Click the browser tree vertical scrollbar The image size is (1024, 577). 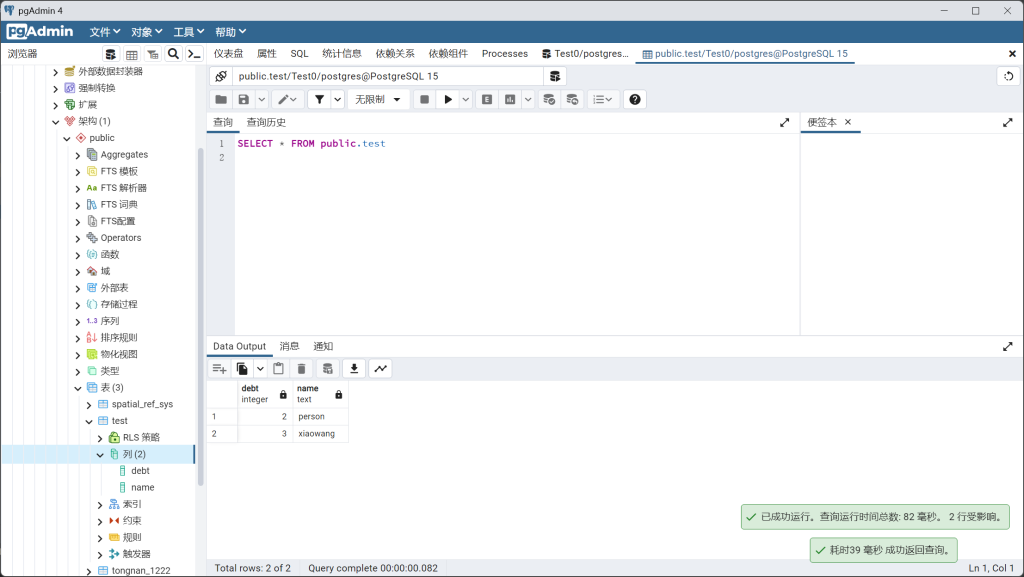200,317
